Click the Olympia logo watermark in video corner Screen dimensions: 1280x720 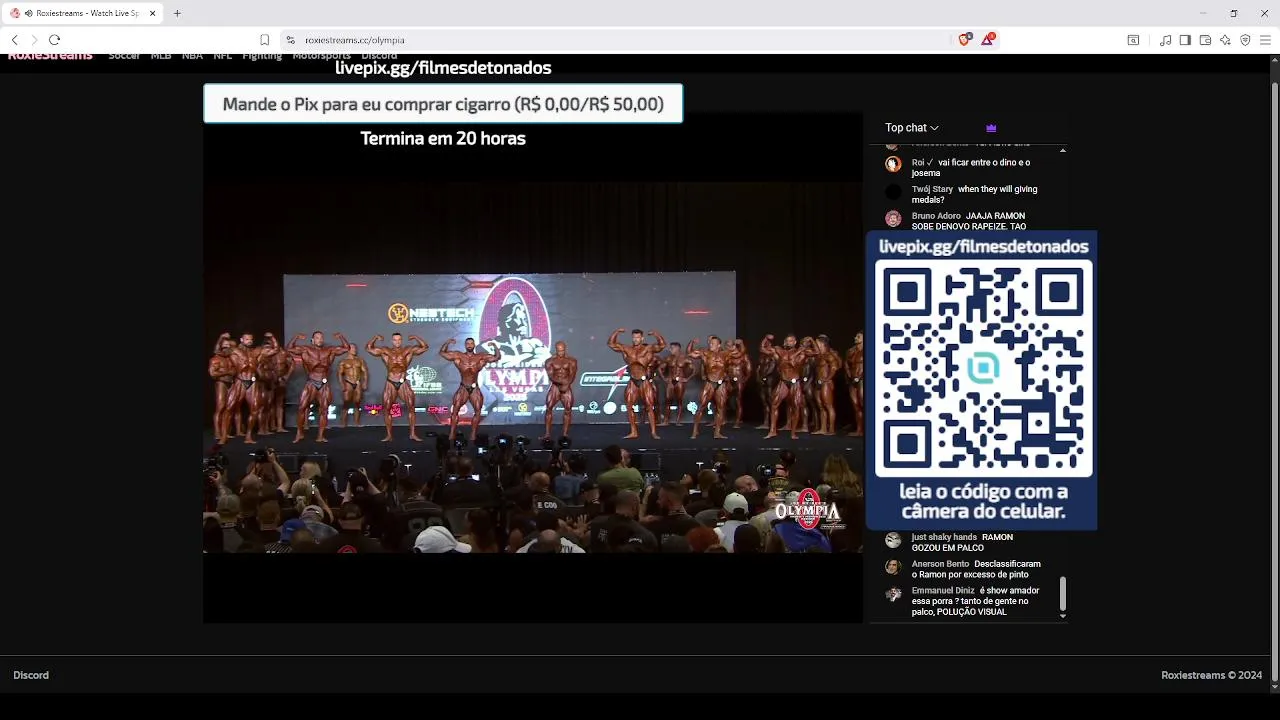click(x=808, y=509)
